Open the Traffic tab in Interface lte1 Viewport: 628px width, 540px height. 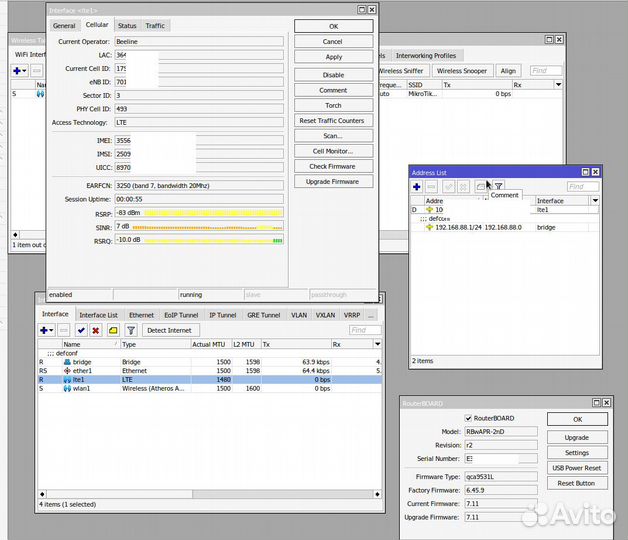point(155,25)
